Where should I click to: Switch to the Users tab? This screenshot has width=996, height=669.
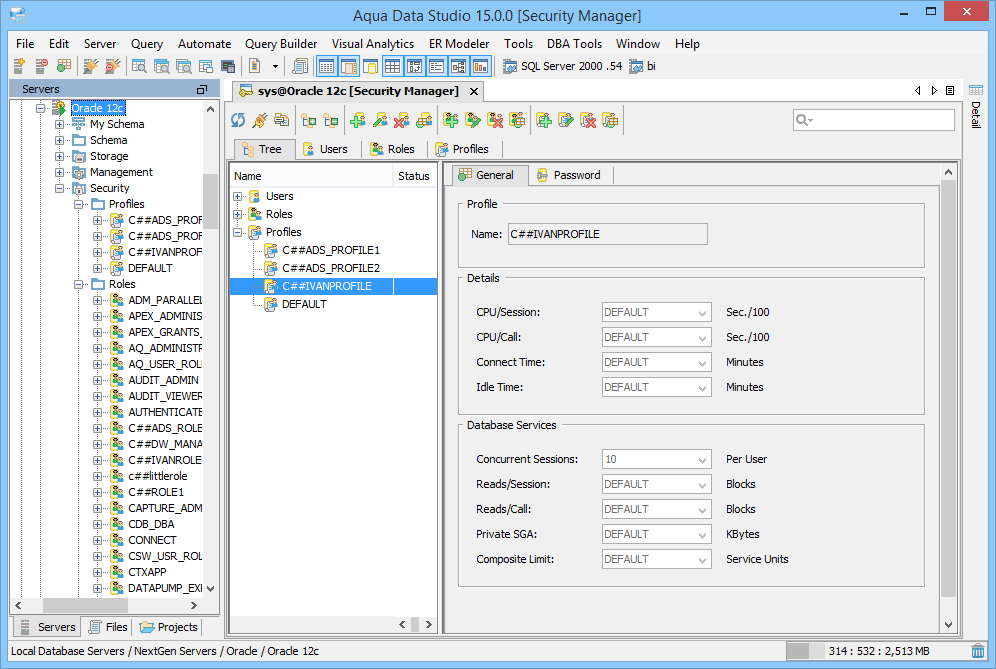tap(326, 149)
